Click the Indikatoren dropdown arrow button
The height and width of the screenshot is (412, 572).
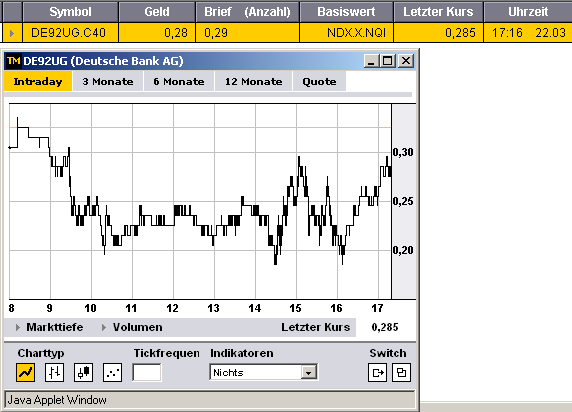[309, 373]
